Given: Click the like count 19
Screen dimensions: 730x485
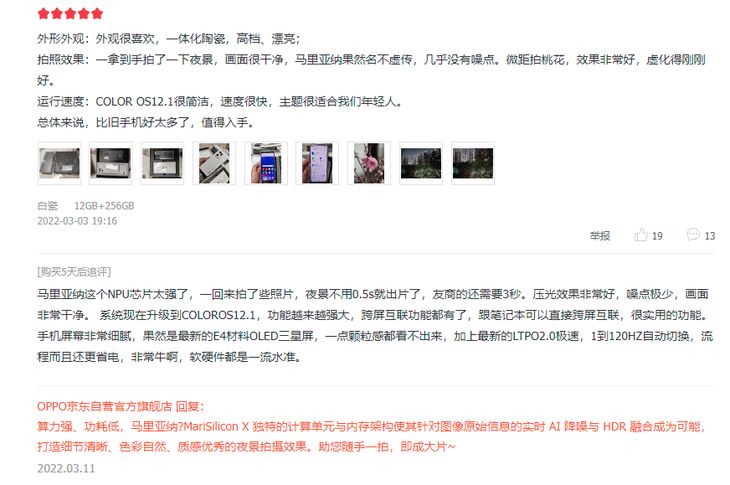Looking at the screenshot, I should [657, 236].
